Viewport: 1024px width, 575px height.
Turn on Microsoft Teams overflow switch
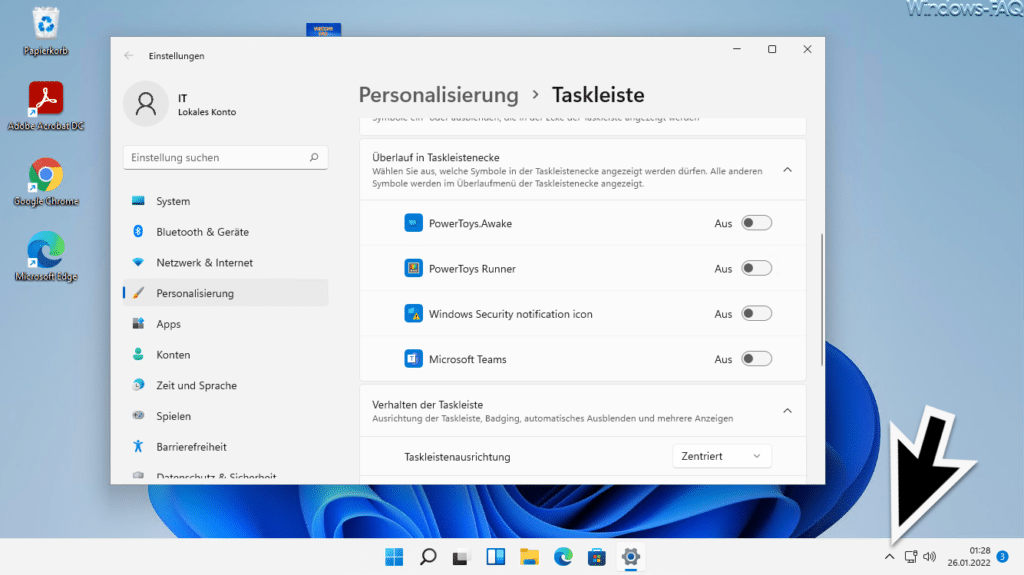coord(756,359)
